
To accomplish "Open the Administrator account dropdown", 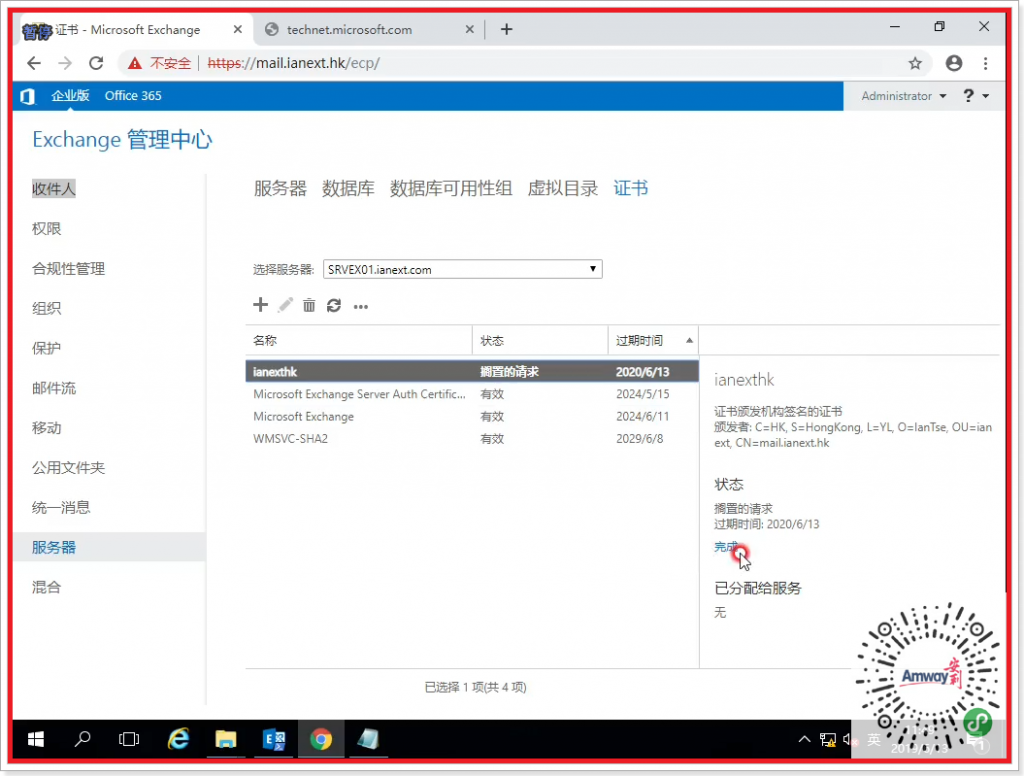I will click(x=903, y=96).
